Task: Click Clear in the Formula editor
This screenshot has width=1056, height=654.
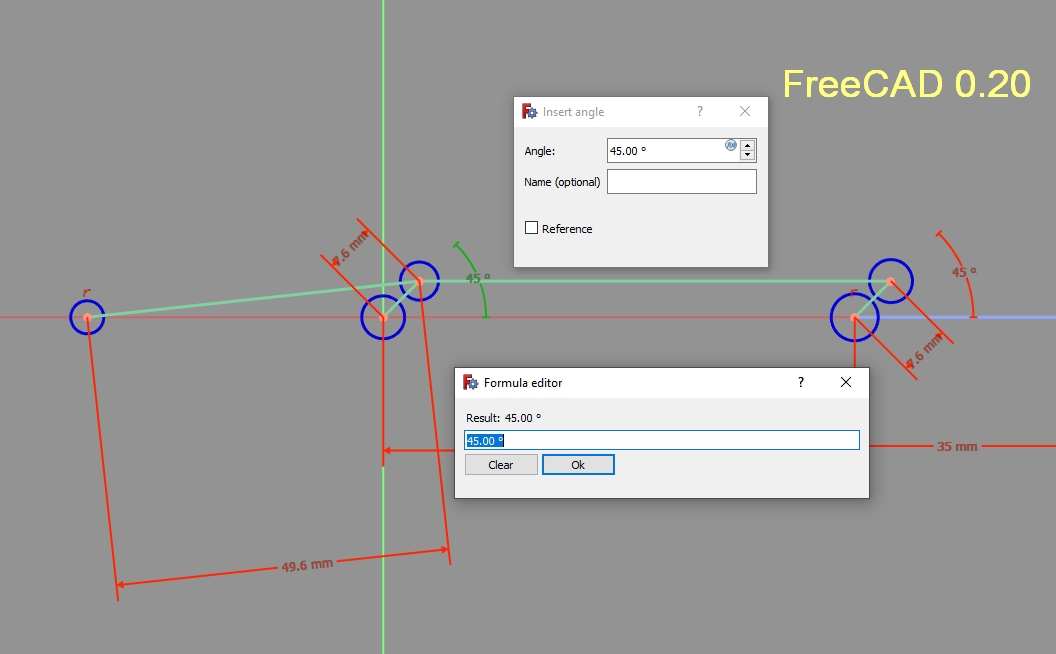Action: (500, 464)
